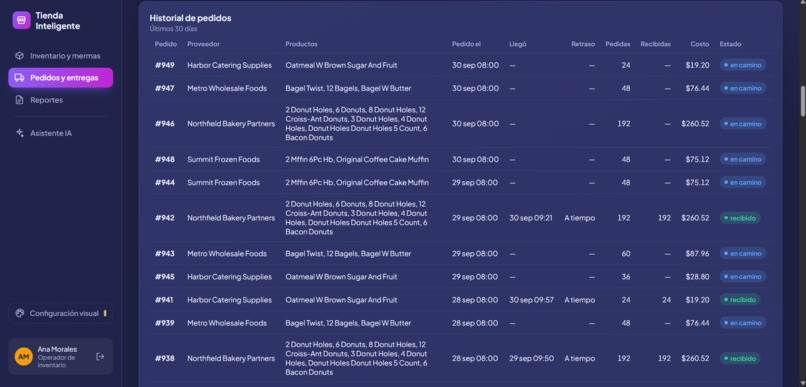Click Summit Frozen Foods in order #948 row
The height and width of the screenshot is (387, 806).
[x=223, y=159]
